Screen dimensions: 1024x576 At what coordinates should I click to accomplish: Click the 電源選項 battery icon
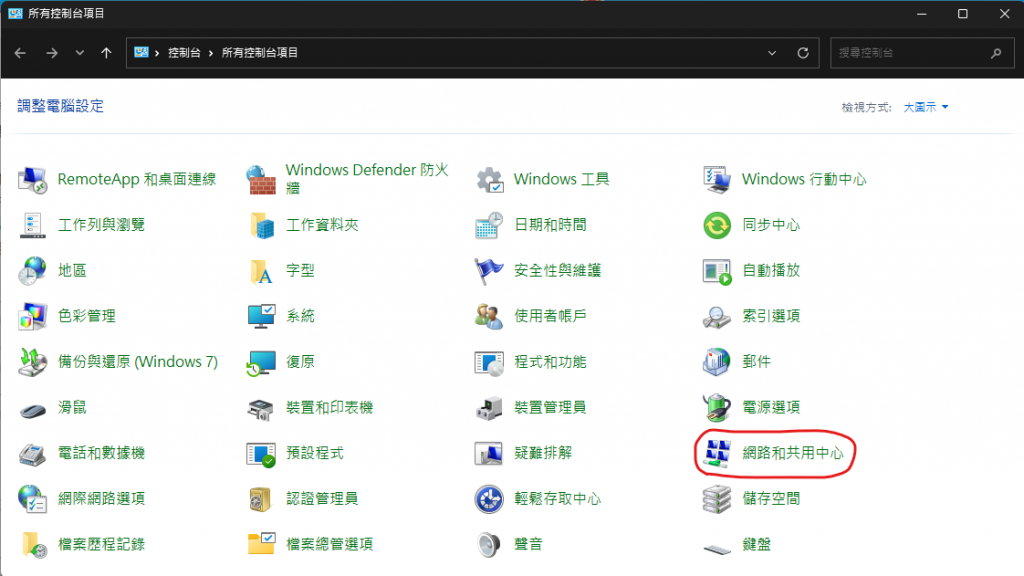717,408
